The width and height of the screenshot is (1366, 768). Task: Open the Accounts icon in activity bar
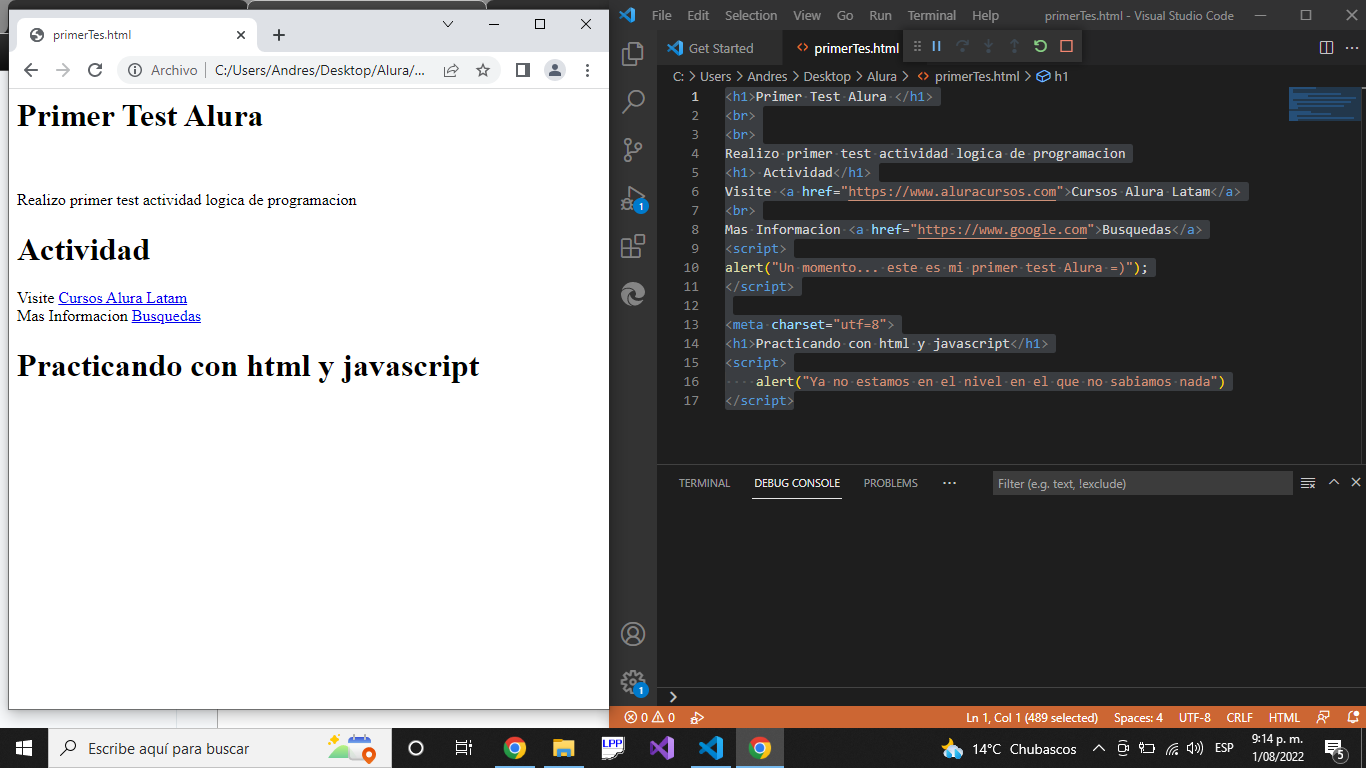tap(633, 634)
